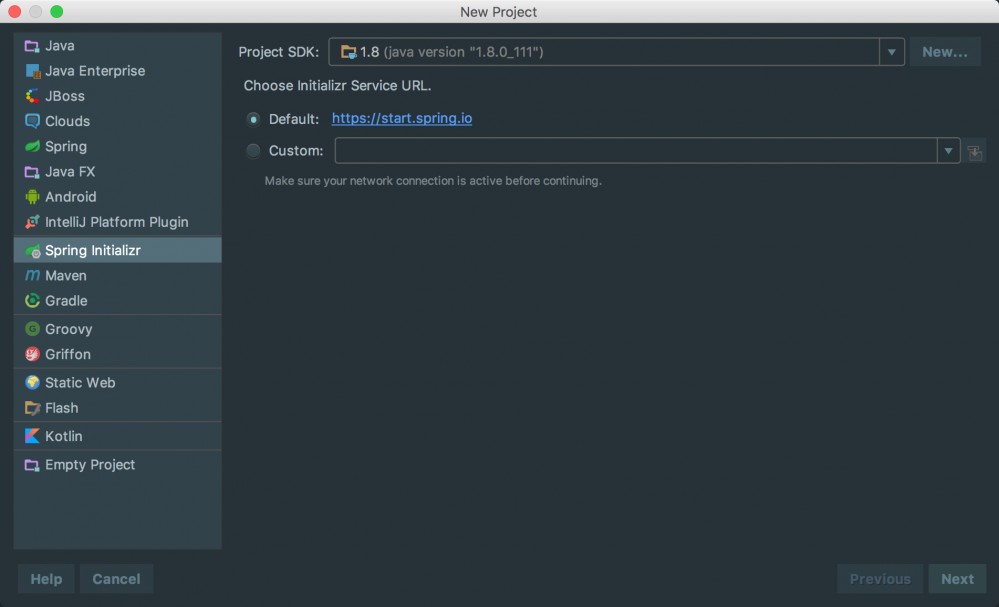Open the Project SDK combo box showing 1.8
This screenshot has height=607, width=999.
point(616,52)
